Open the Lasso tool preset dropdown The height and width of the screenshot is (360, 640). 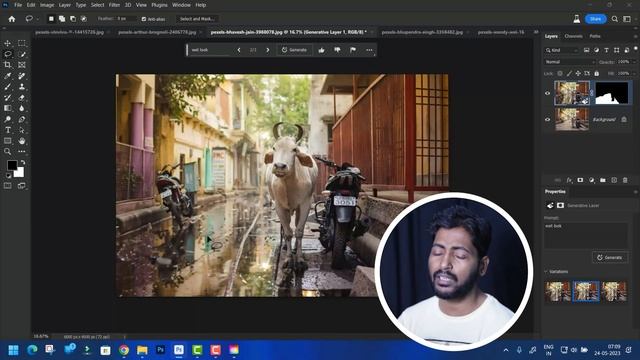[38, 19]
